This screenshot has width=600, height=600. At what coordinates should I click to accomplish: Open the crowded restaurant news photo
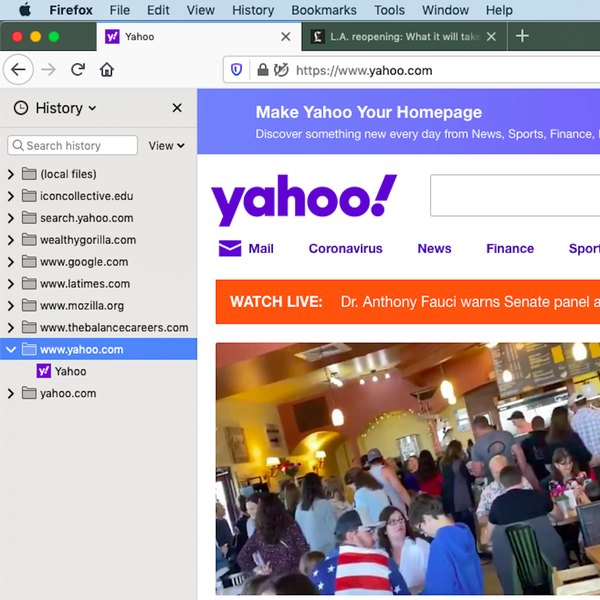(x=408, y=469)
